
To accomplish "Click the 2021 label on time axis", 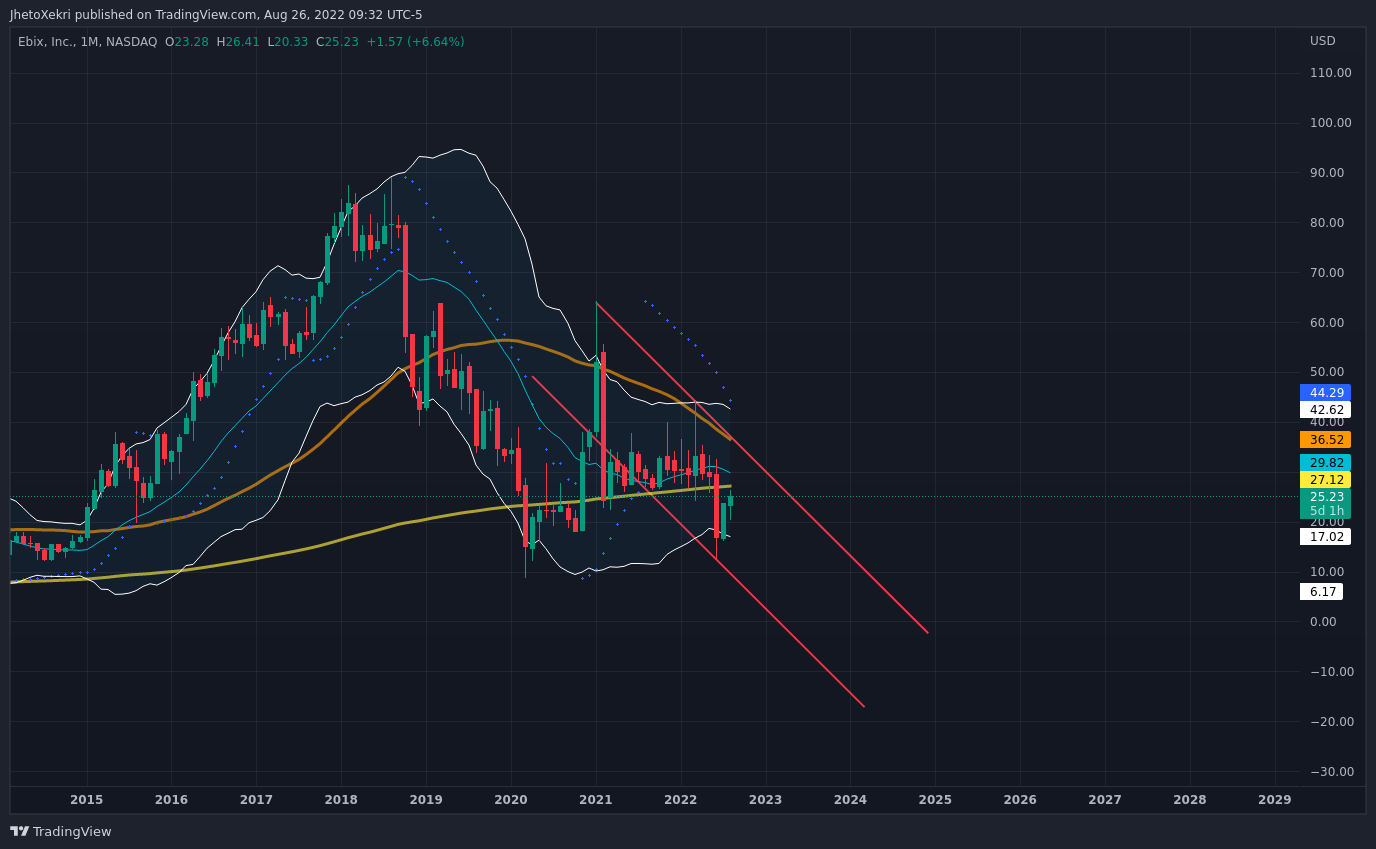I will [596, 800].
